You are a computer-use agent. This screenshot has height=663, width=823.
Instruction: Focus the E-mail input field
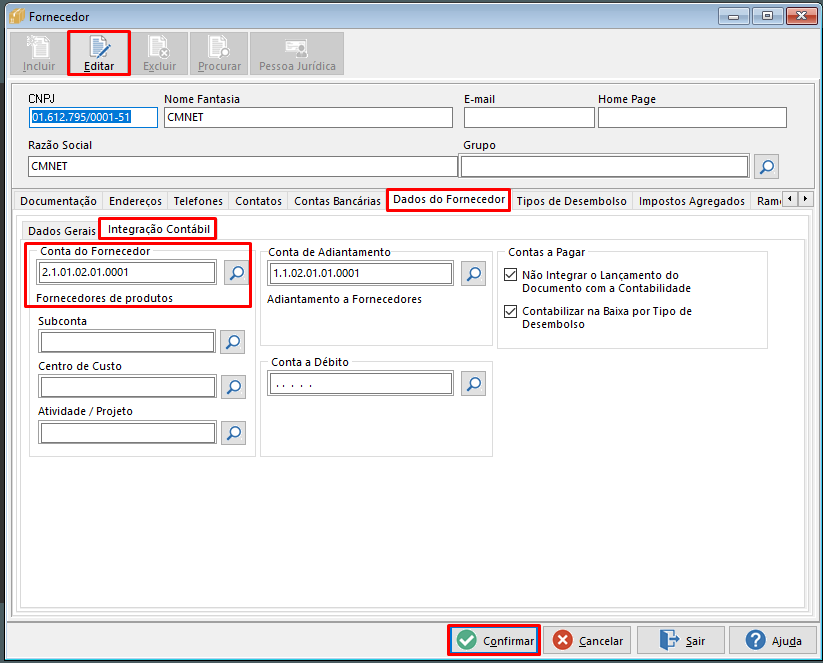click(529, 118)
